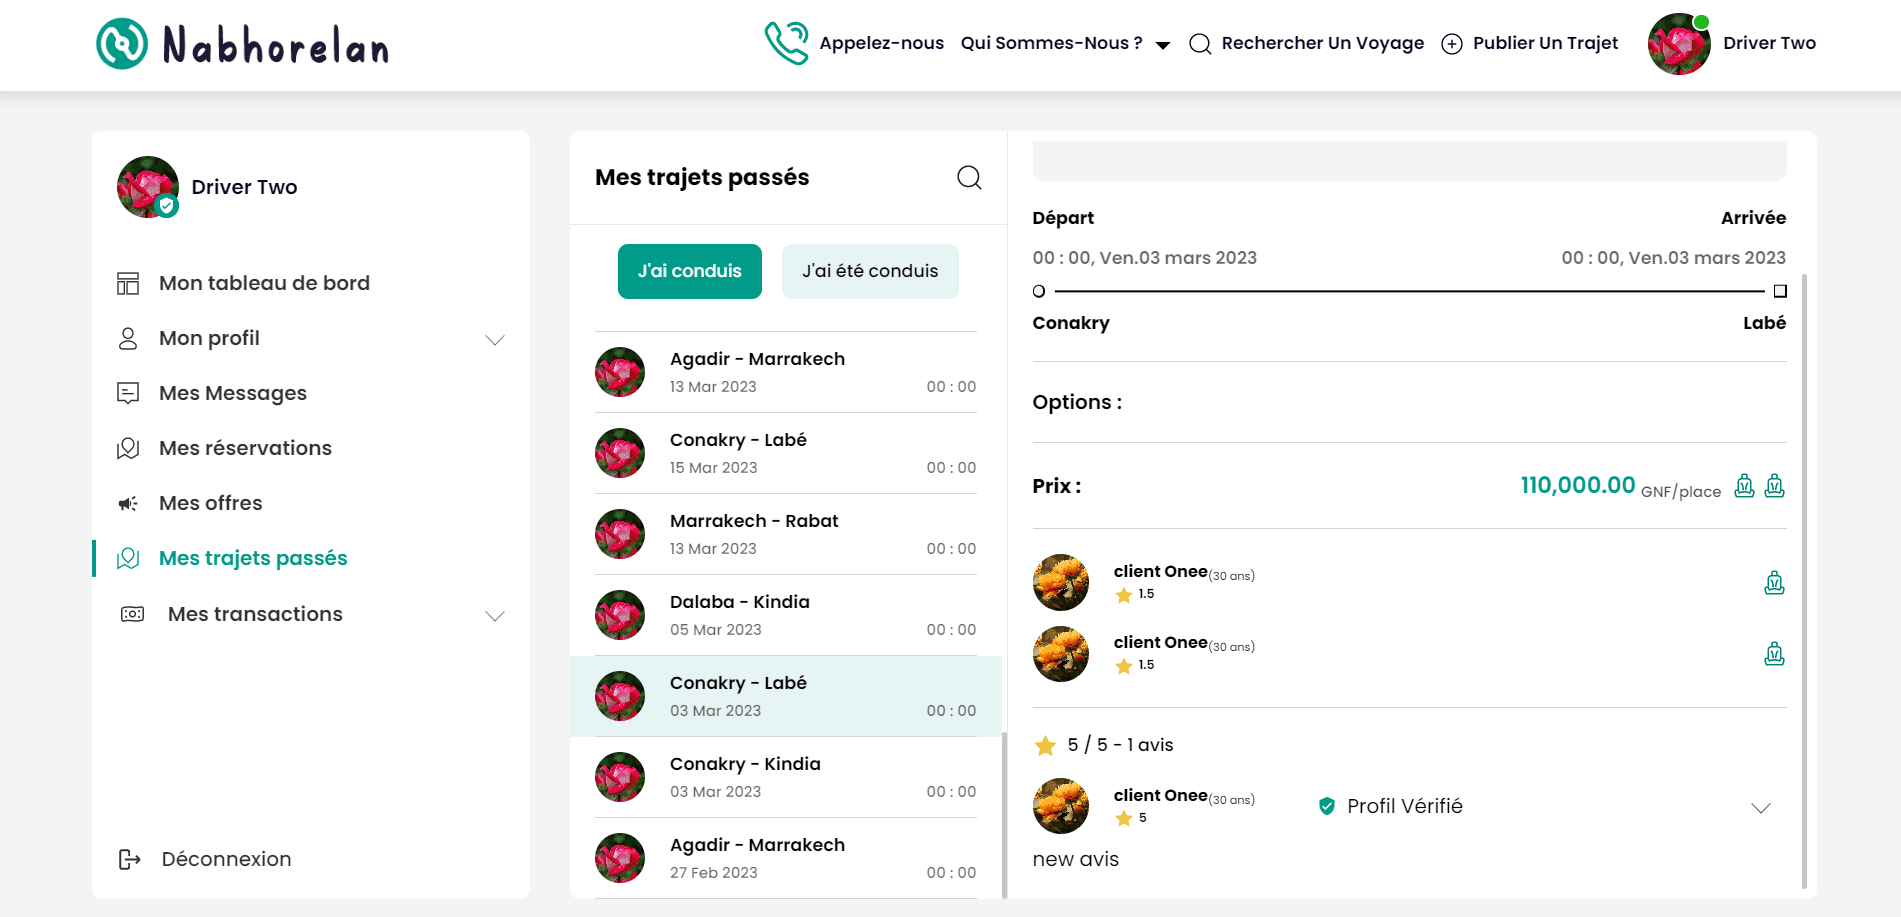
Task: Click the phone call icon
Action: click(x=787, y=43)
